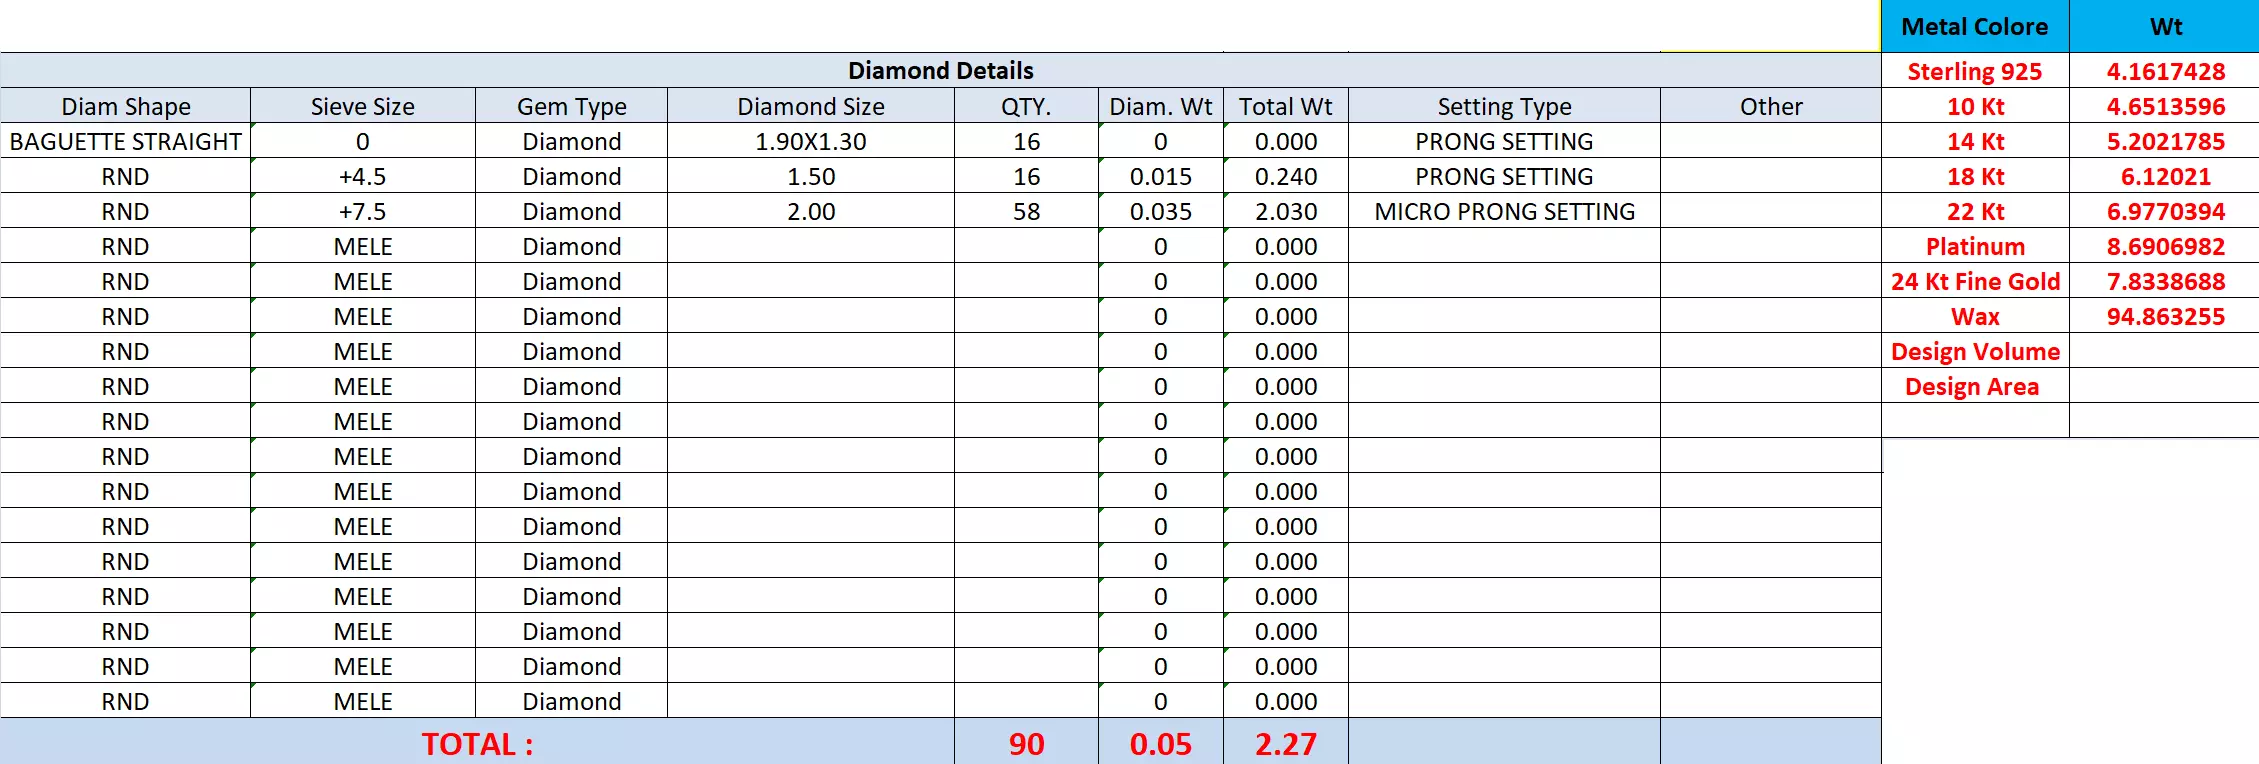The height and width of the screenshot is (764, 2259).
Task: Select the 10 Kt metal cell
Action: click(x=1975, y=106)
